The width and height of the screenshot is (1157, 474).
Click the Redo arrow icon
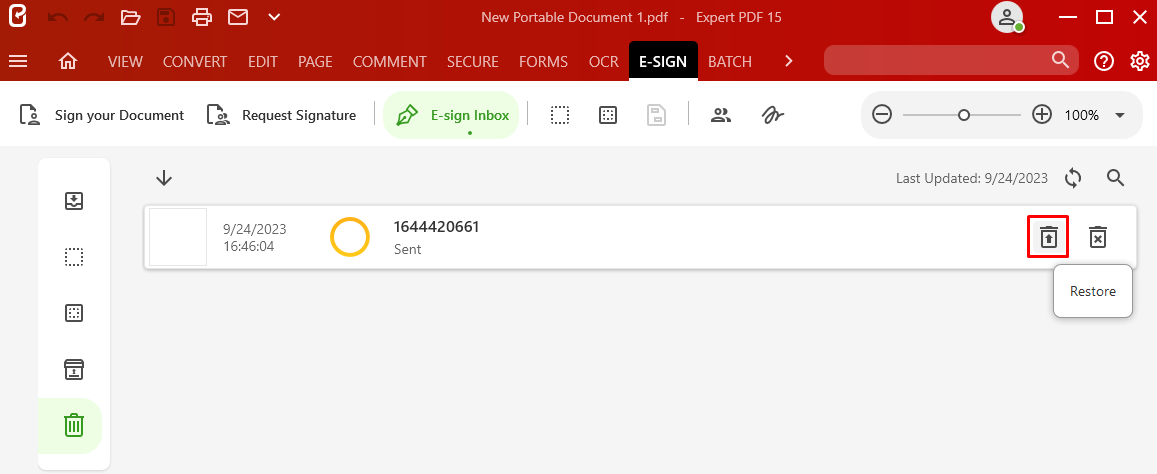(x=94, y=17)
